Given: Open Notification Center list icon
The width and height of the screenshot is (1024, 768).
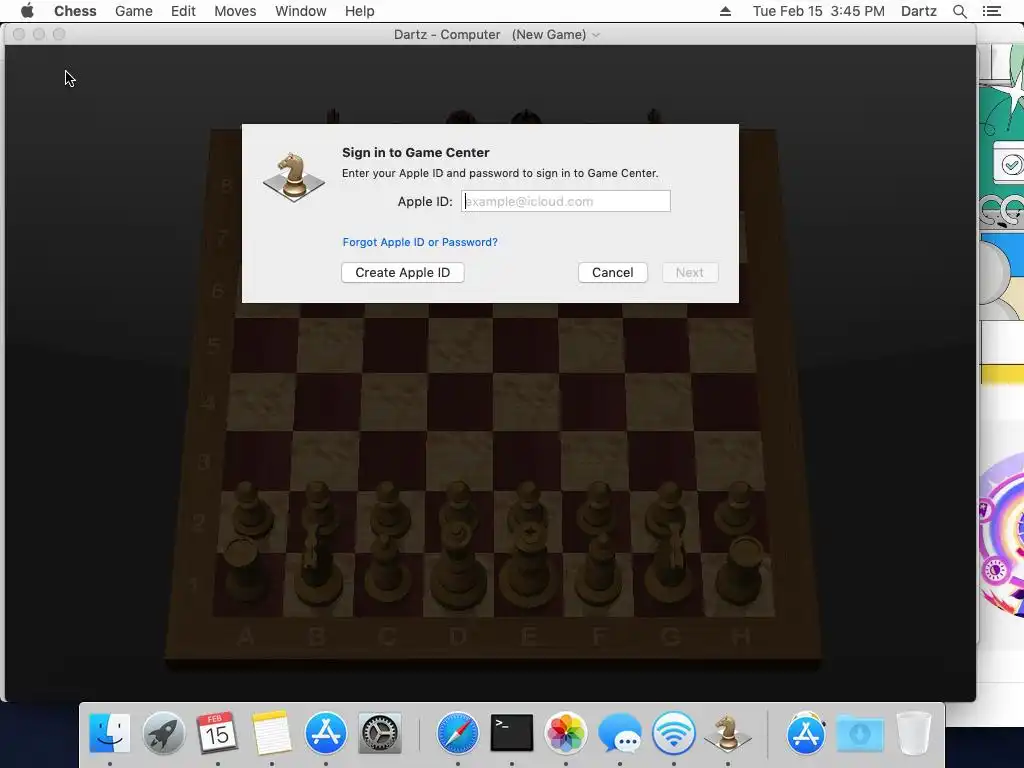Looking at the screenshot, I should pyautogui.click(x=991, y=11).
